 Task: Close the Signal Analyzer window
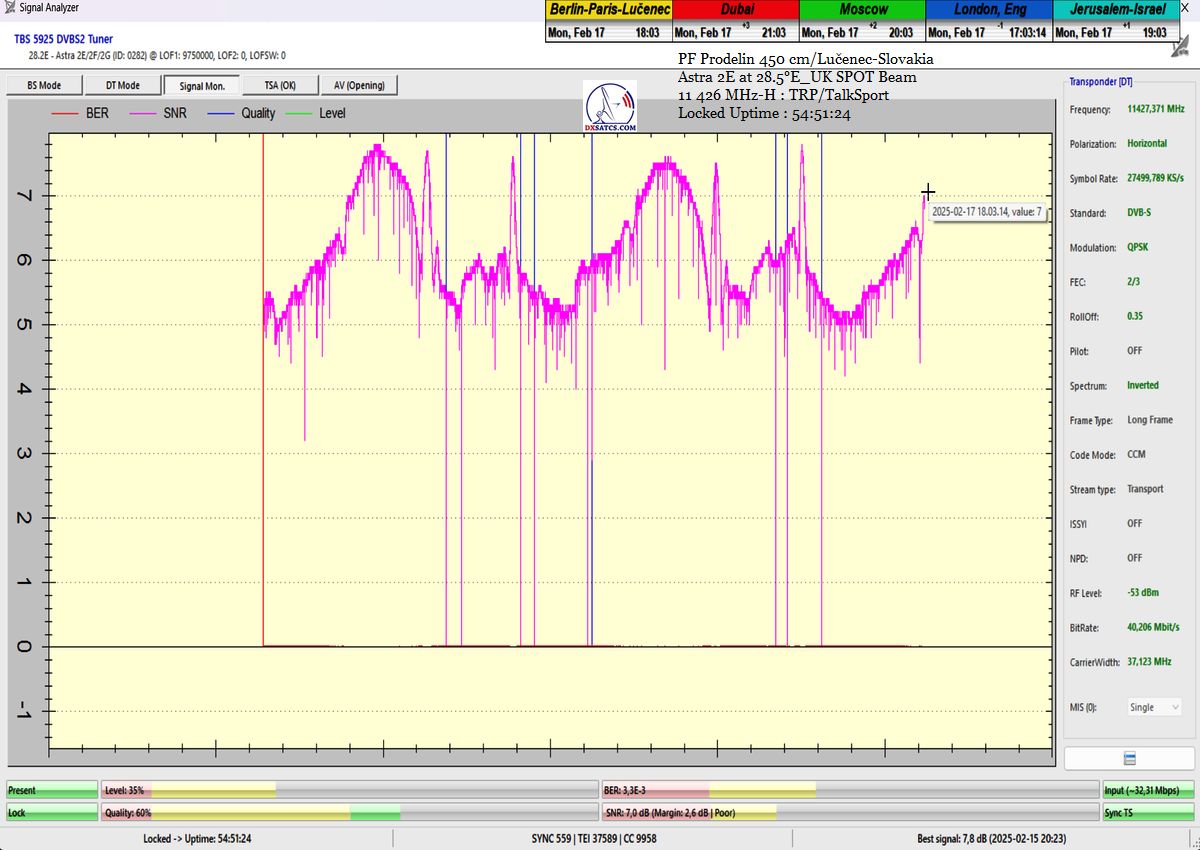1184,8
